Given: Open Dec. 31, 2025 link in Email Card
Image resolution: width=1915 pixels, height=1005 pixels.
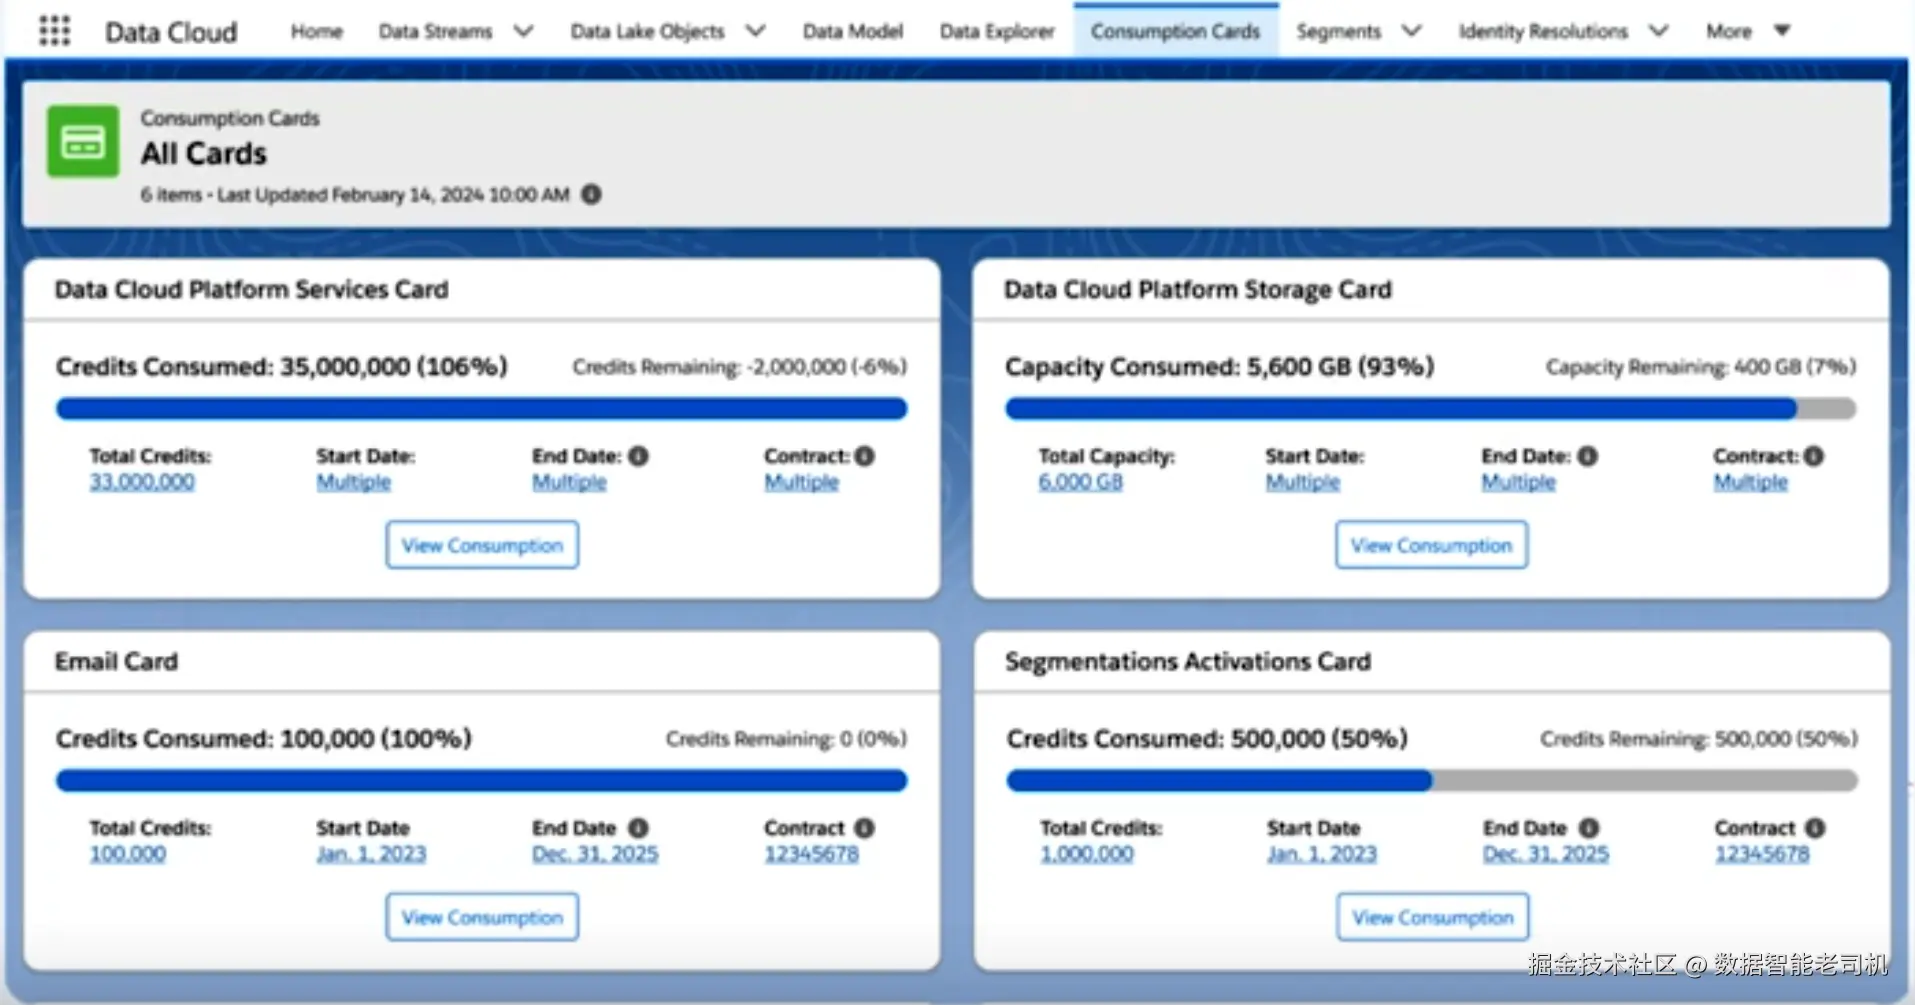Looking at the screenshot, I should pos(595,854).
